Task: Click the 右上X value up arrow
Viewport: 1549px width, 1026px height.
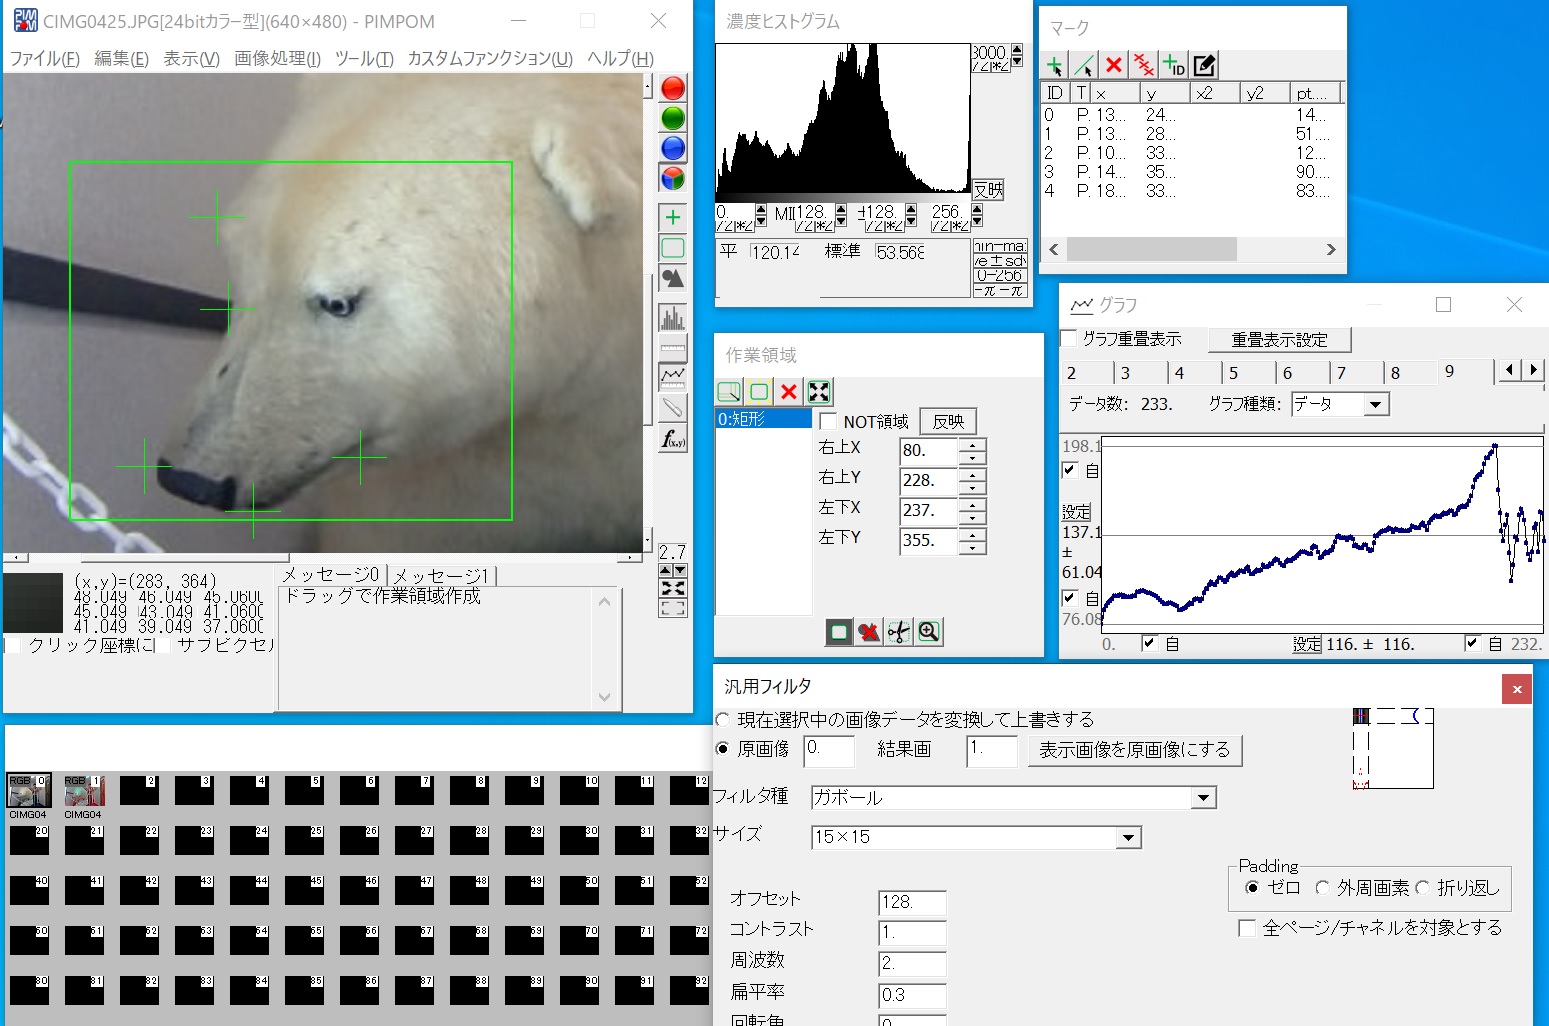Action: click(x=972, y=446)
